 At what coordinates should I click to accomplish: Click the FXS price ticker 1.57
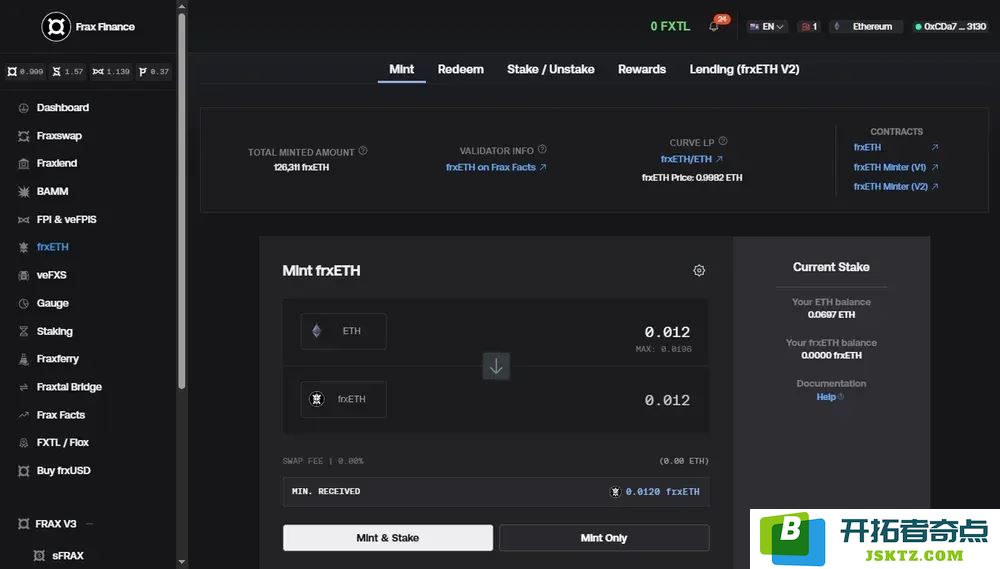68,71
